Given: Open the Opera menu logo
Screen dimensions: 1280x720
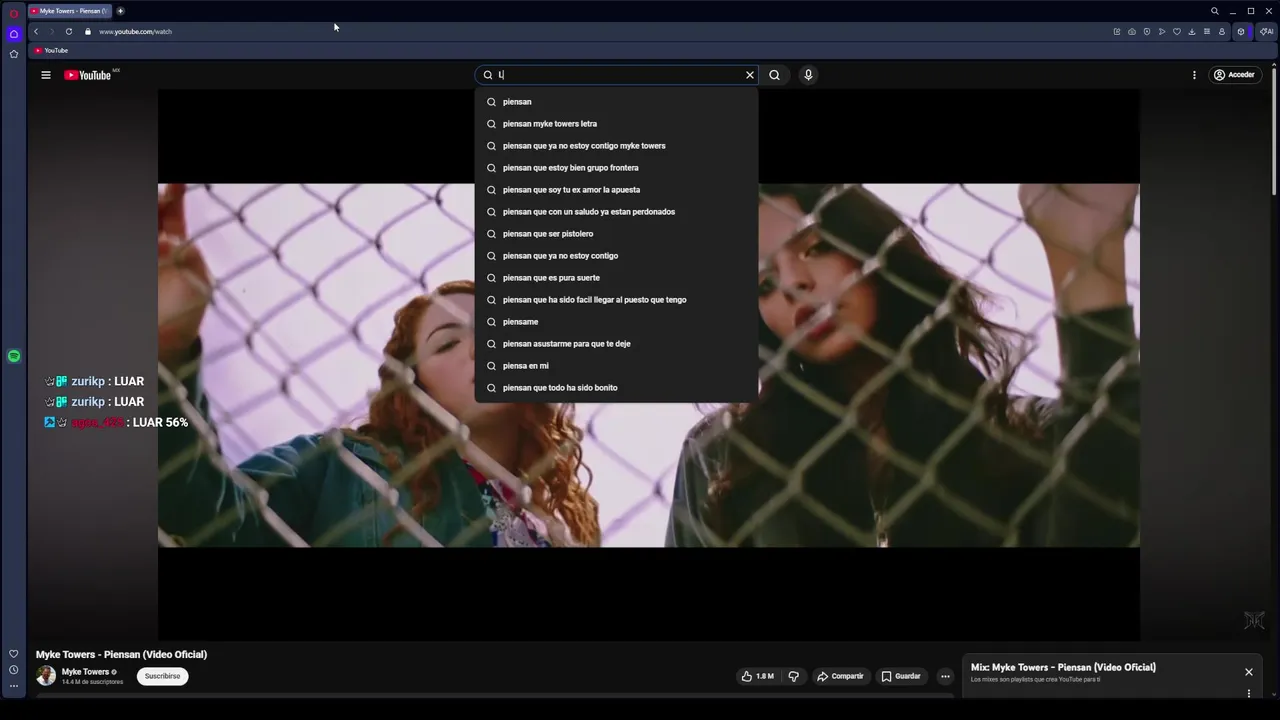Looking at the screenshot, I should 13,13.
